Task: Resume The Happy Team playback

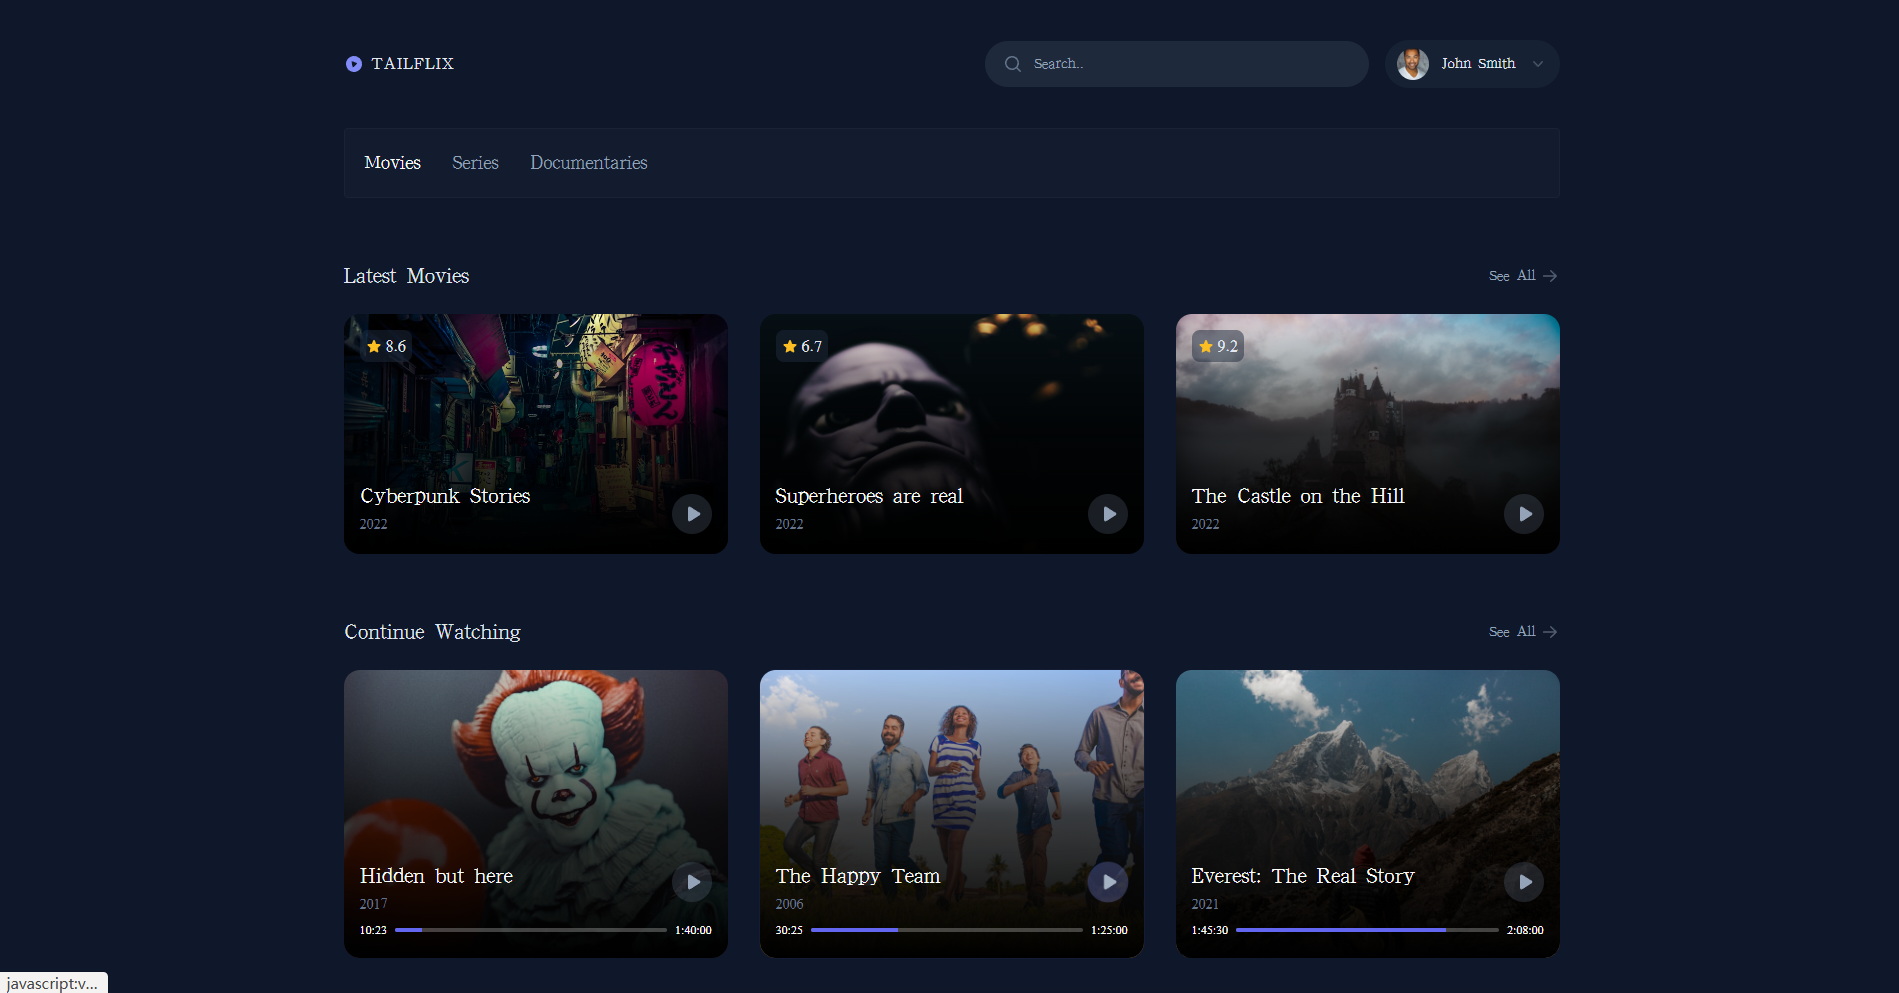Action: [x=1108, y=882]
